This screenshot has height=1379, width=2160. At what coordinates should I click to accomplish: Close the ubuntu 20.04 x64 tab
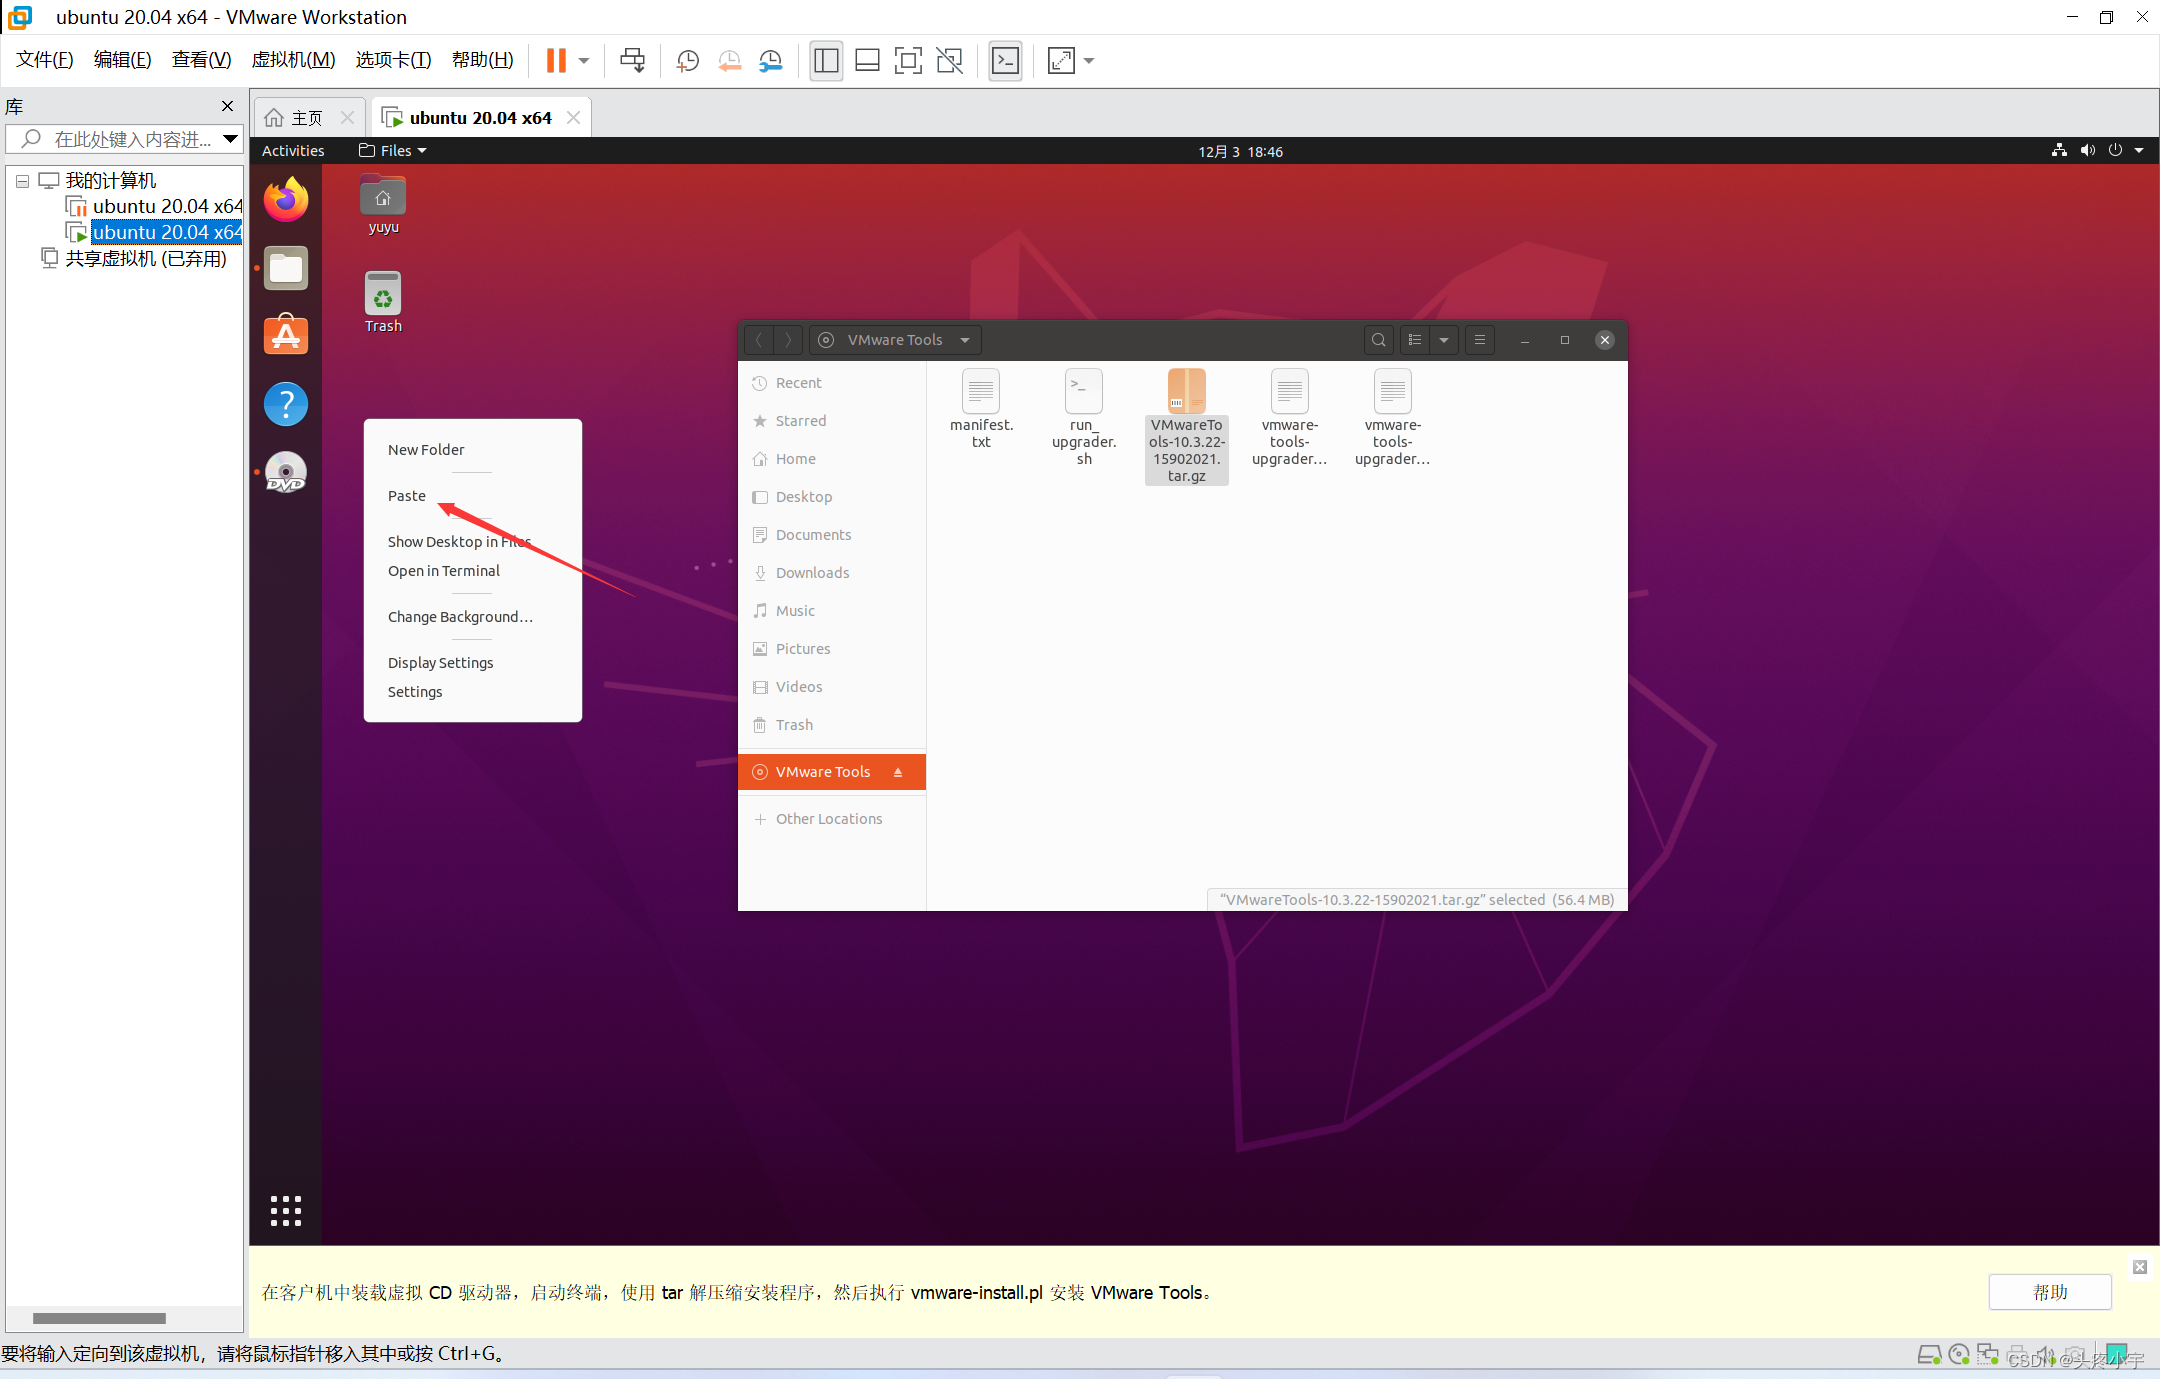[x=573, y=118]
